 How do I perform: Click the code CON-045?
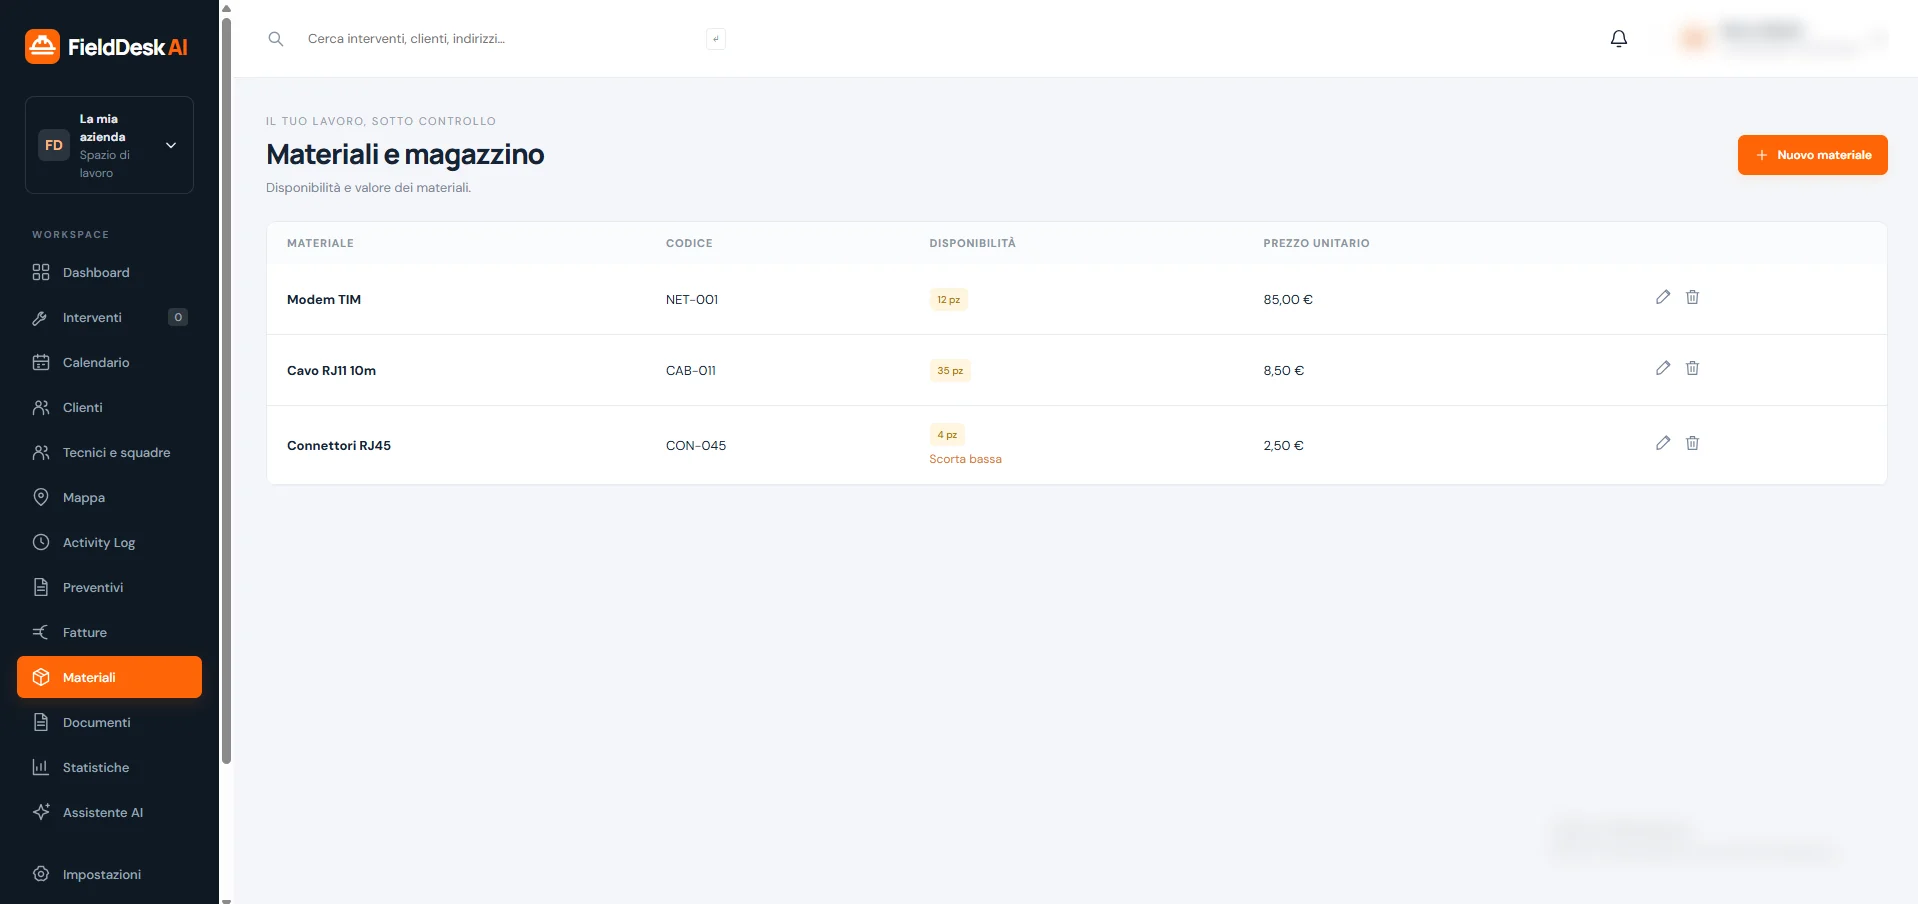click(696, 446)
